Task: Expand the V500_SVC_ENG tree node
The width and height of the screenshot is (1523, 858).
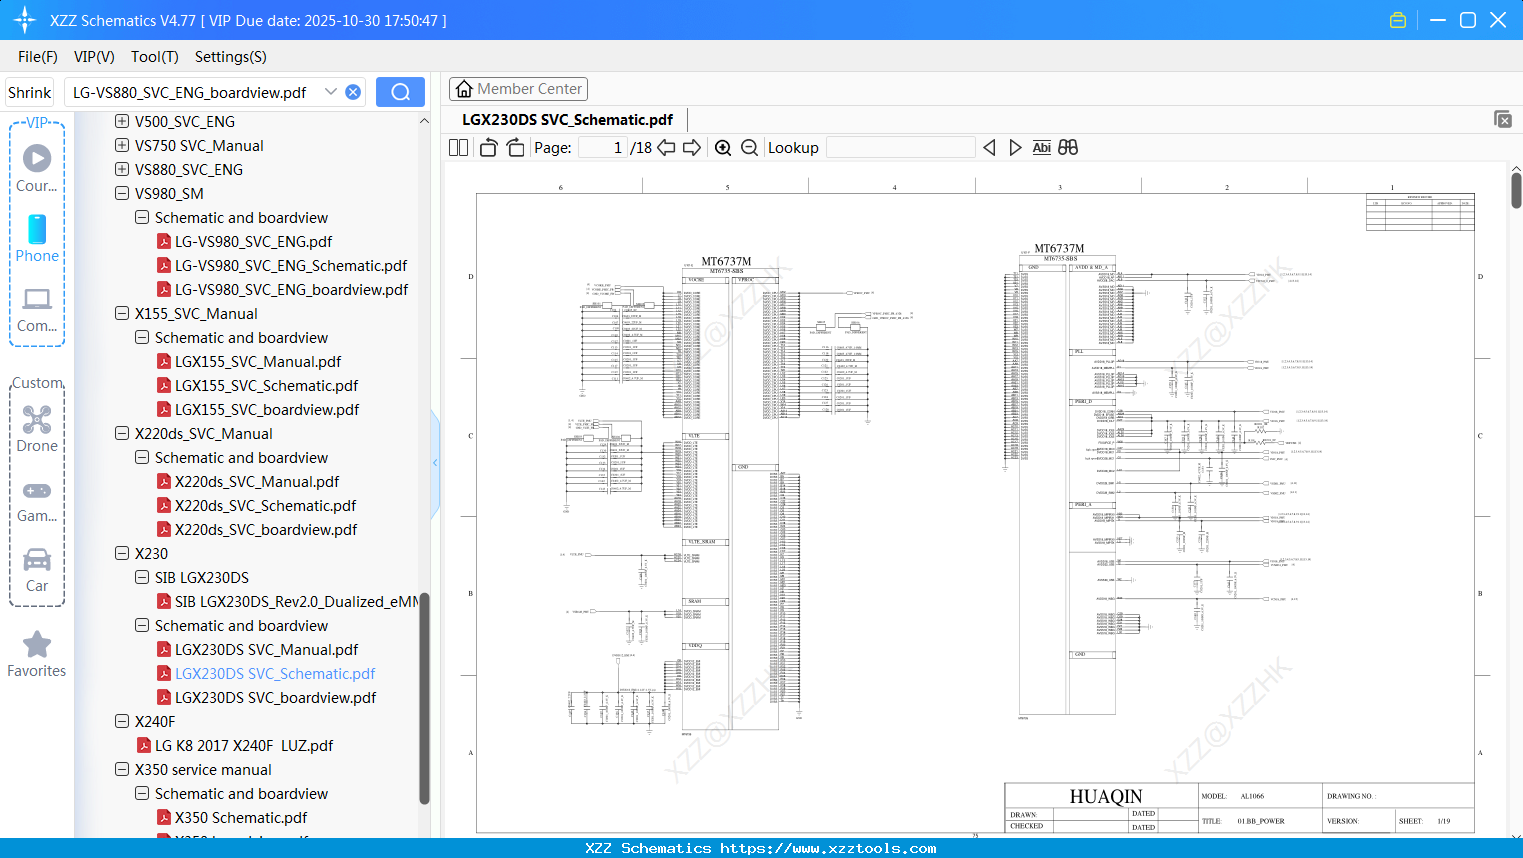Action: click(121, 121)
